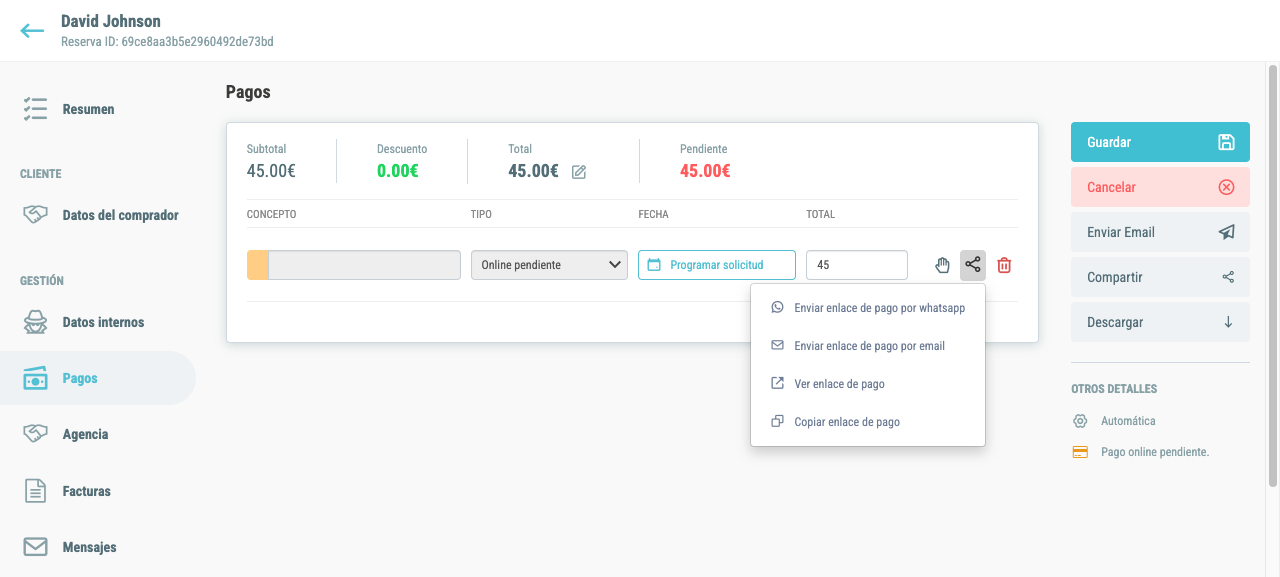1280x577 pixels.
Task: Click the edit total pencil icon
Action: click(579, 172)
